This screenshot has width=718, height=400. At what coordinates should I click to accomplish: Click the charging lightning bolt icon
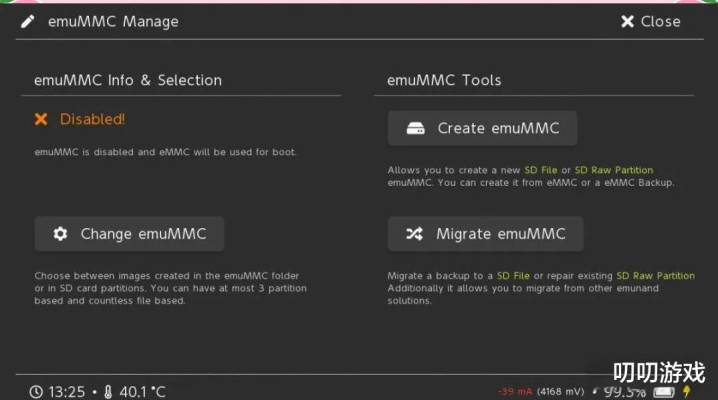tap(686, 391)
